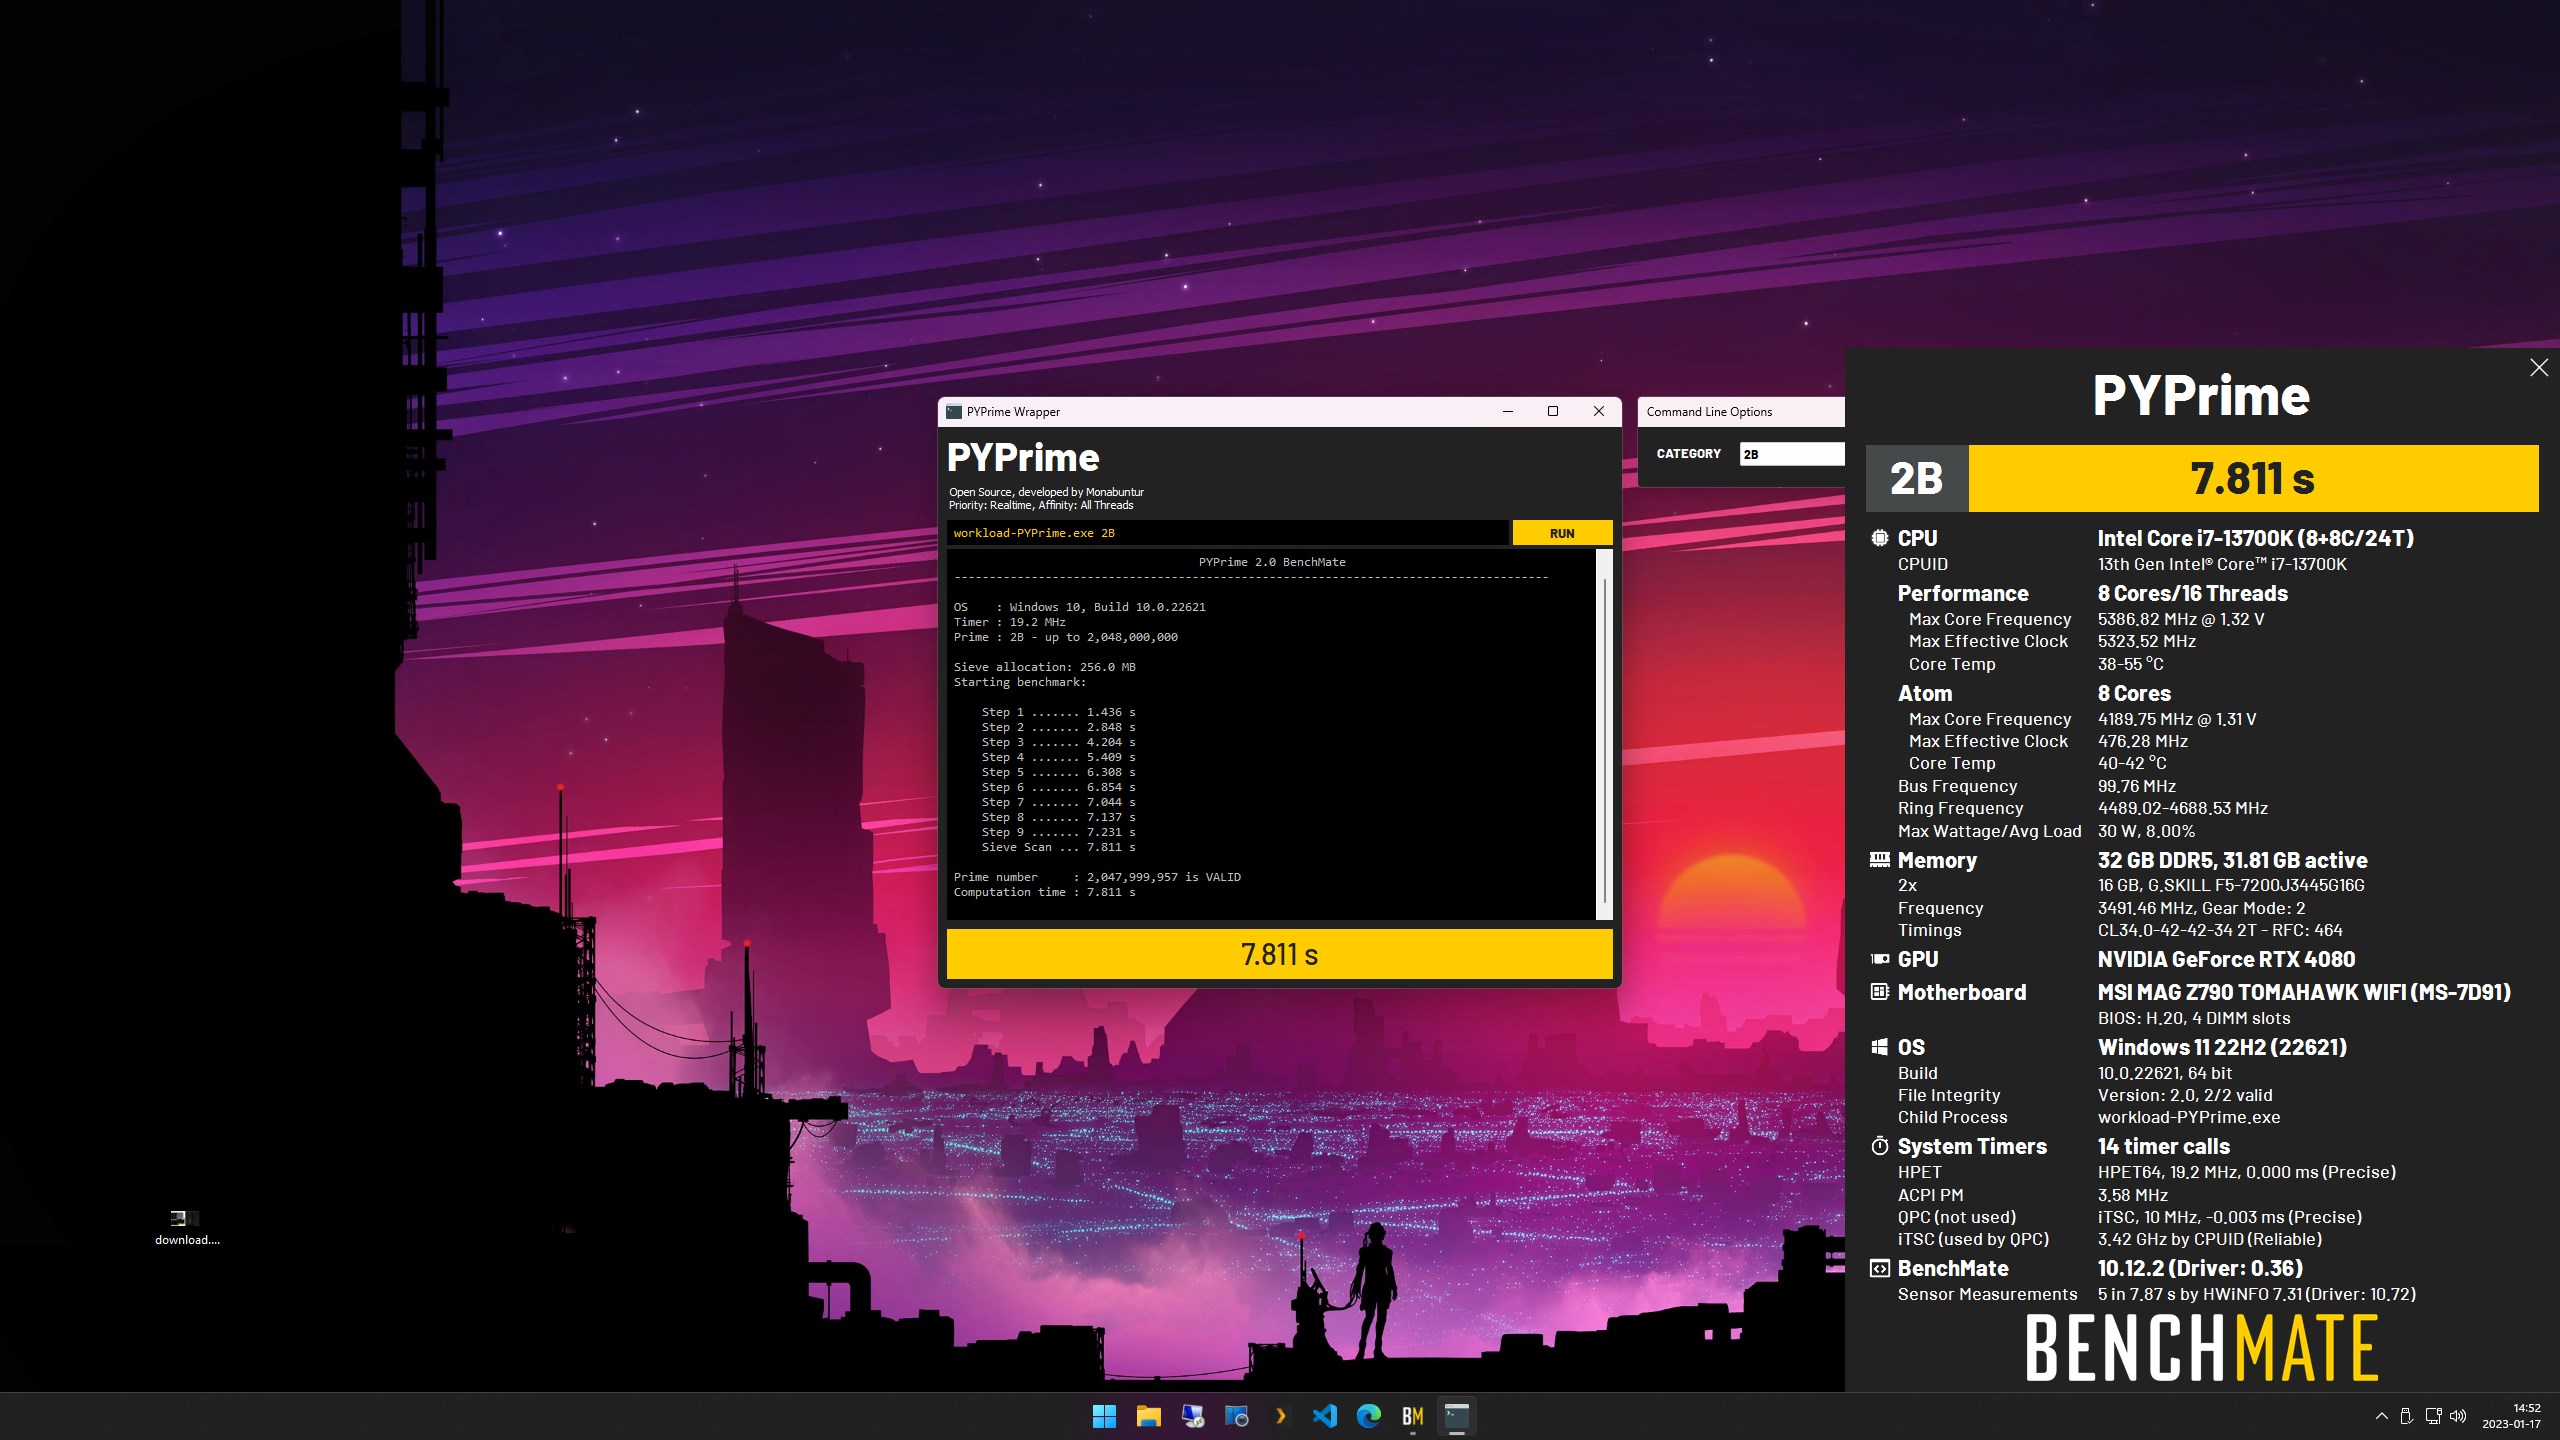Click the yellow 7.811 s result bar in wrapper
The image size is (2560, 1440).
click(x=1279, y=954)
